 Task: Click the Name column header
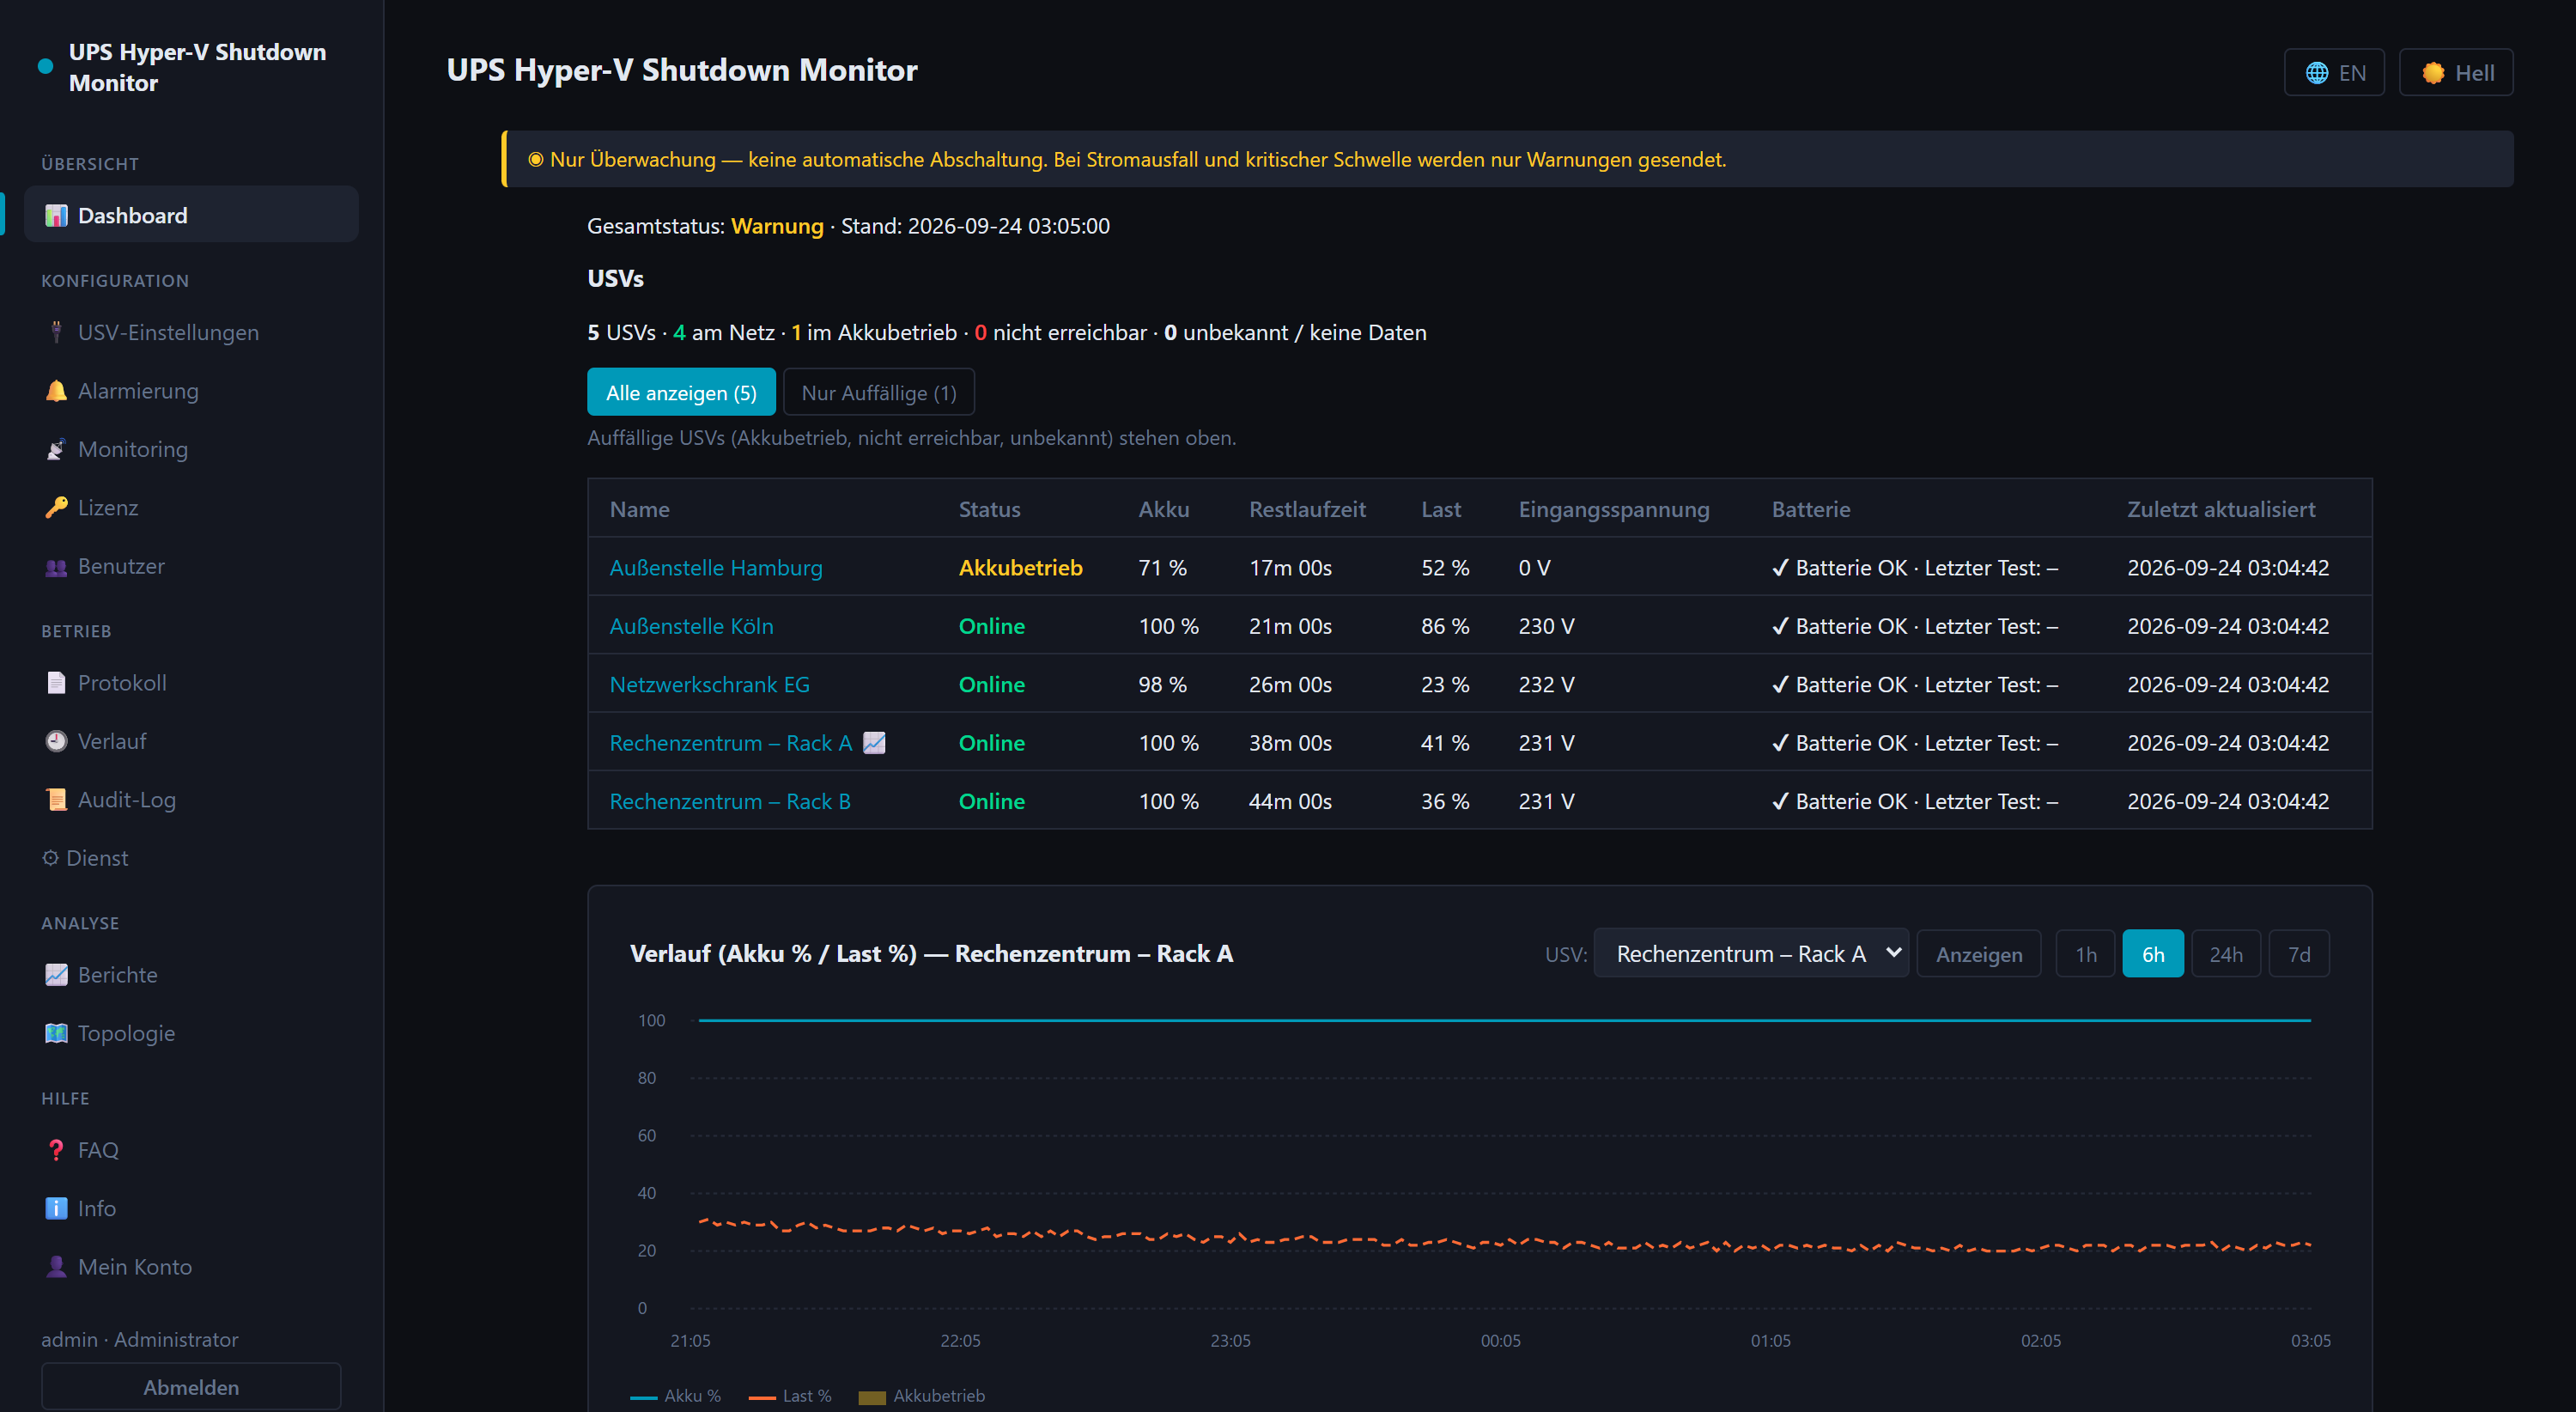pos(639,509)
